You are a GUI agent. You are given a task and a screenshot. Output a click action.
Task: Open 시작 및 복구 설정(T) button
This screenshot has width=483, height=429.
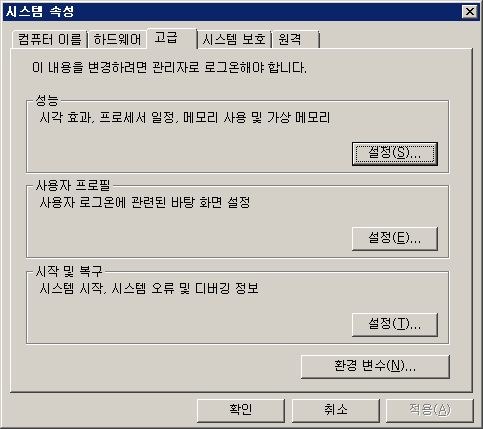point(395,324)
